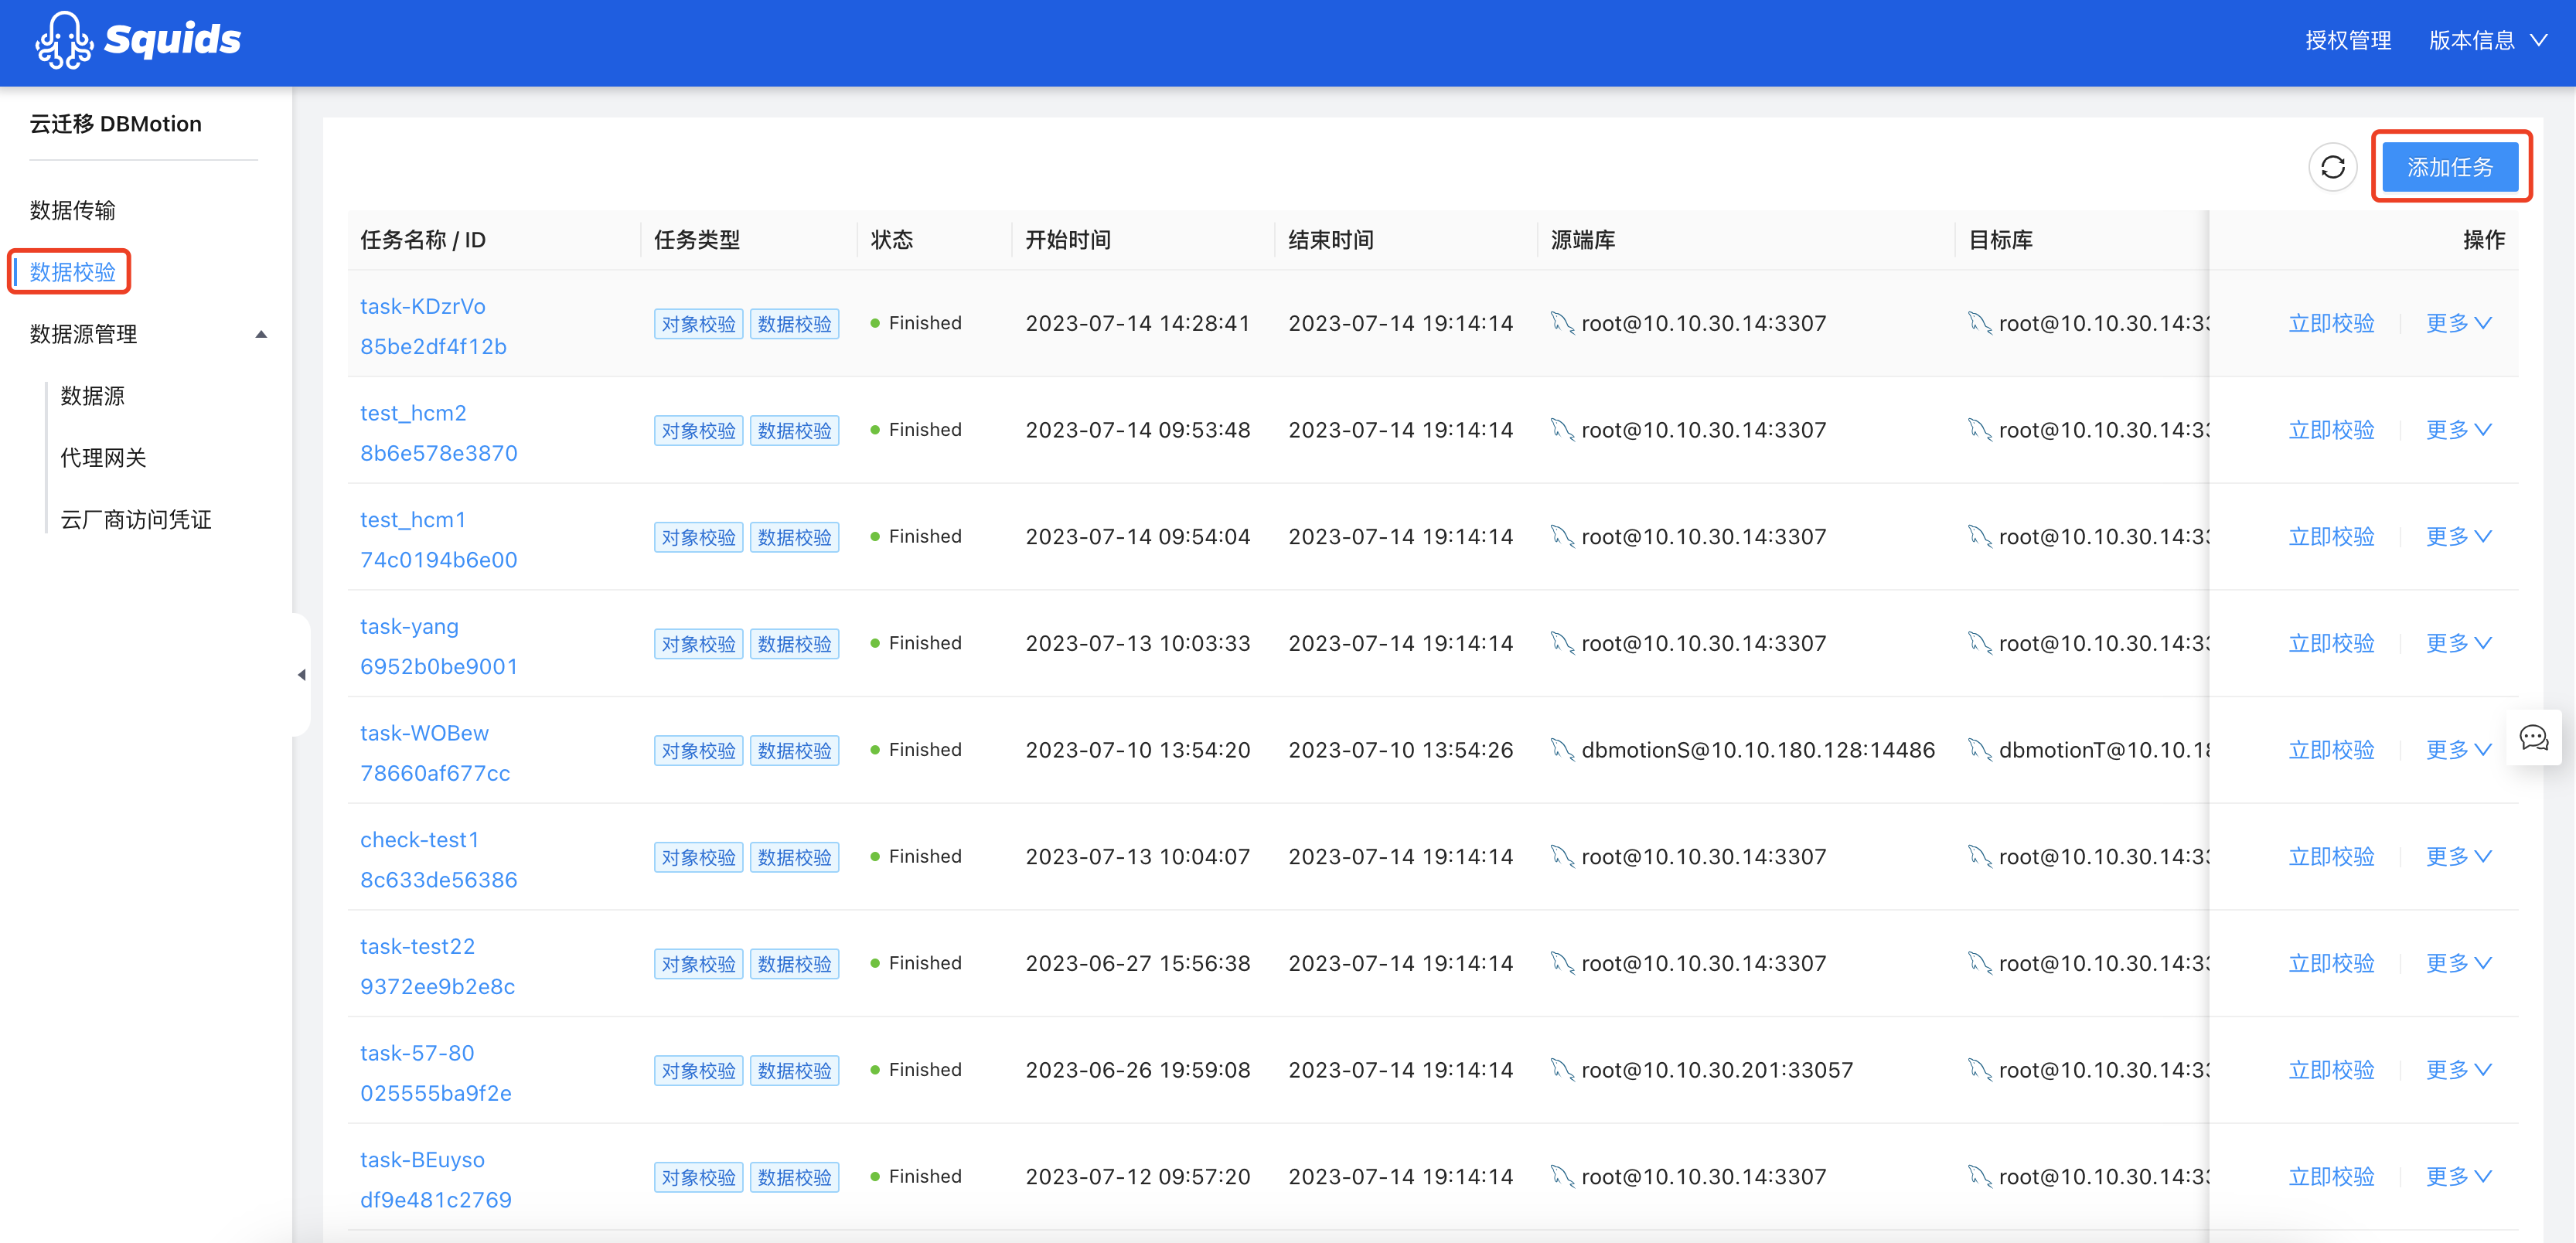Viewport: 2576px width, 1243px height.
Task: Click MySQL source icon in test_hcm2 row
Action: click(1562, 430)
